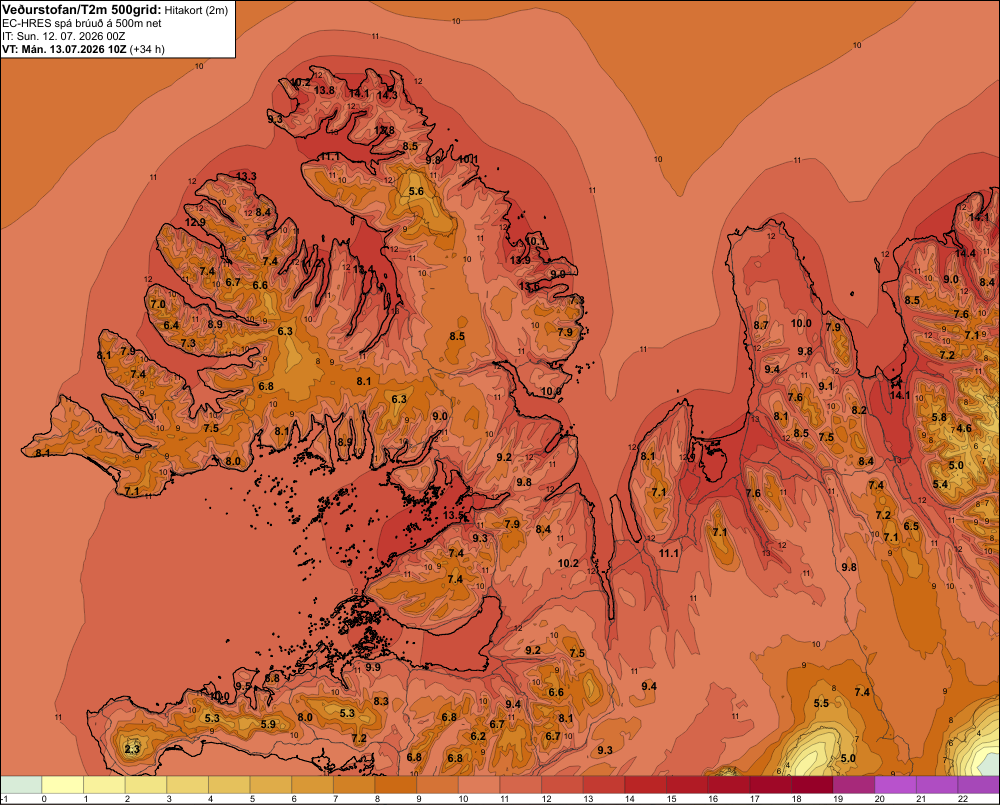Viewport: 1000px width, 805px height.
Task: Click the "4.6" temperature value
Action: click(x=964, y=429)
